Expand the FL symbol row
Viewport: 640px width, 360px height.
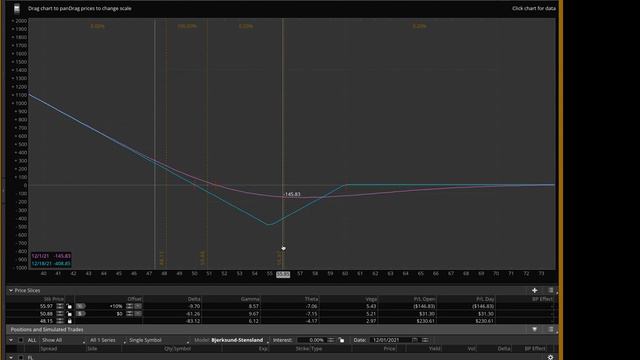[11, 358]
